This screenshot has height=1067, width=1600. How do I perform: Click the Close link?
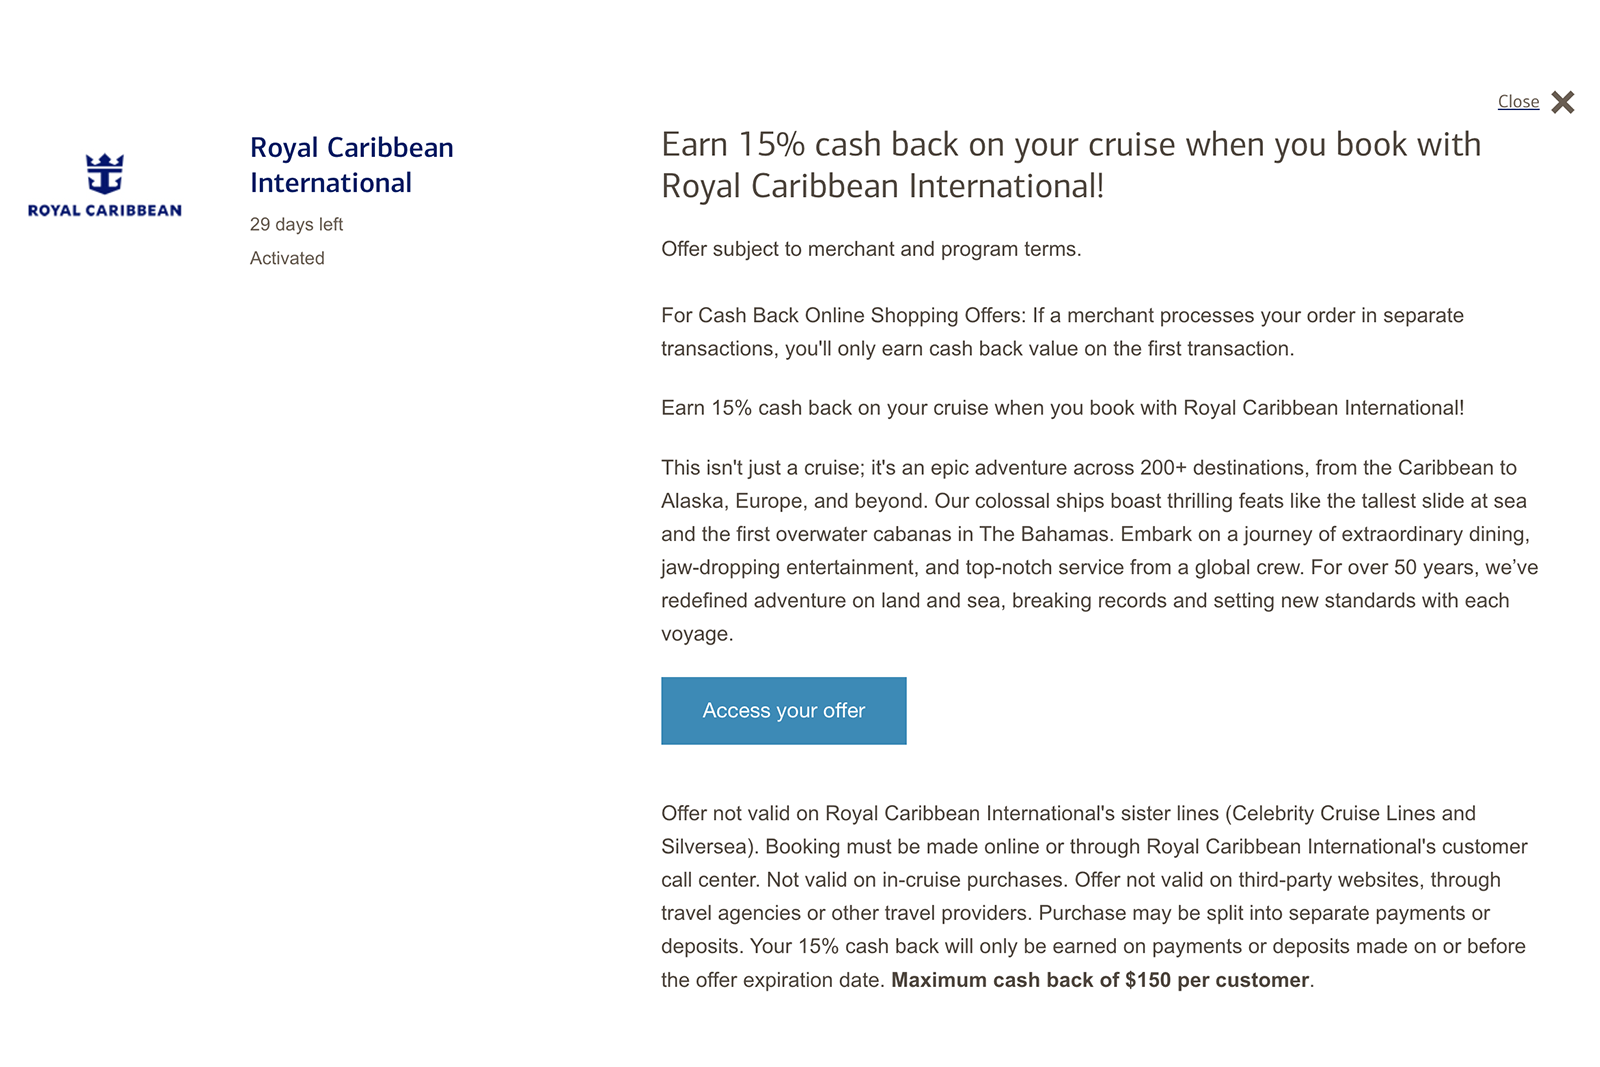coord(1518,101)
